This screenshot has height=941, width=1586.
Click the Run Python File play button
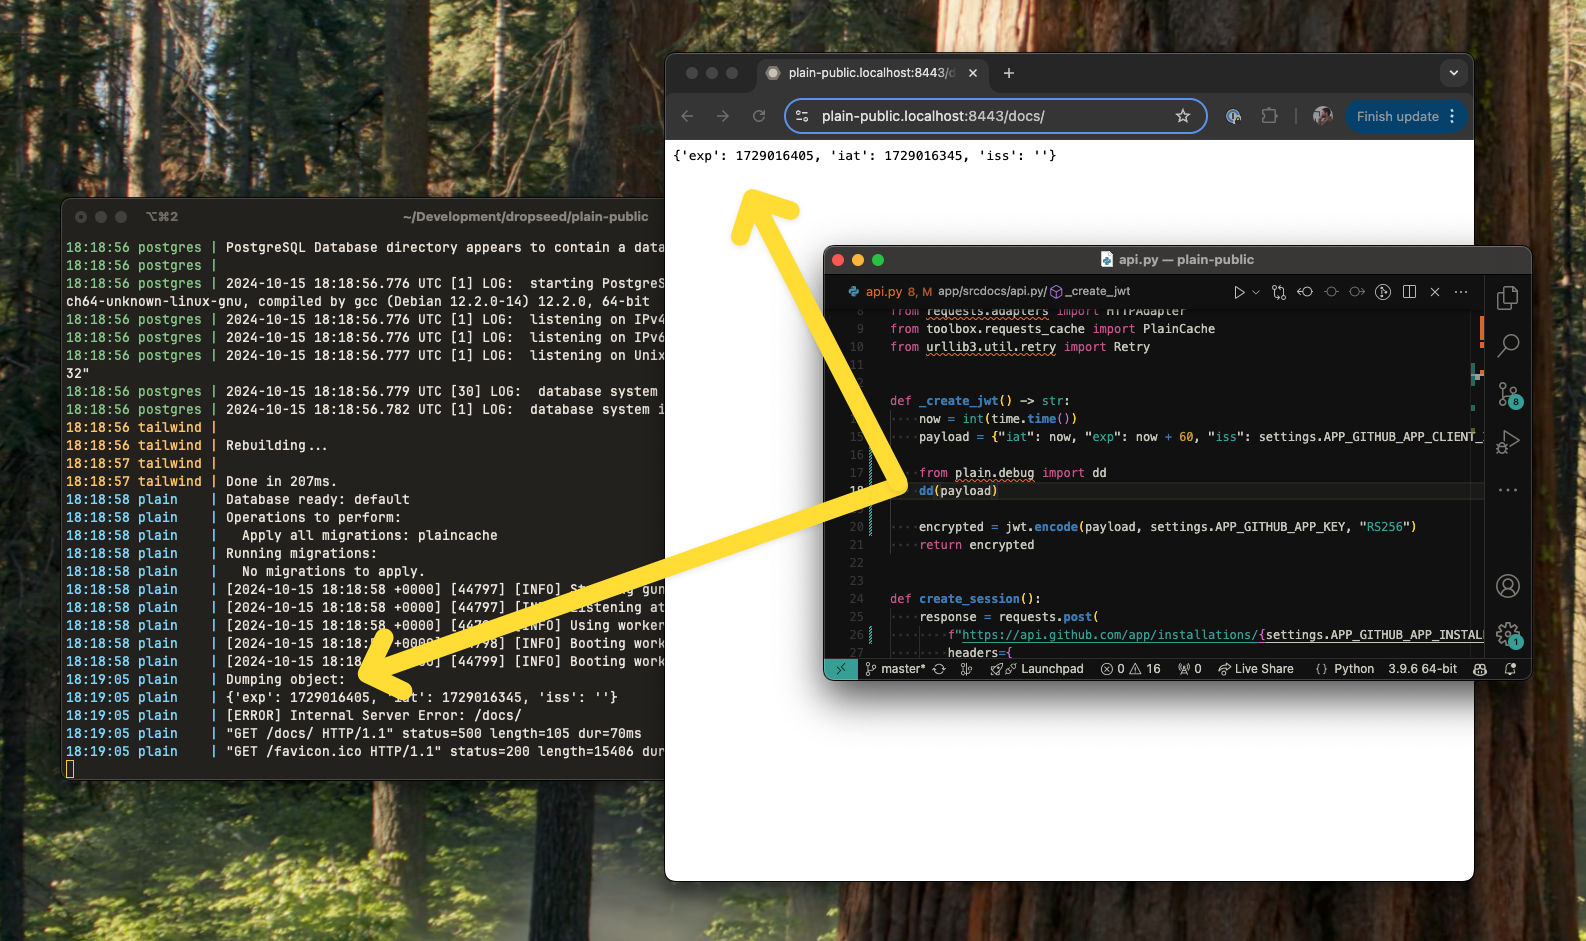1239,292
